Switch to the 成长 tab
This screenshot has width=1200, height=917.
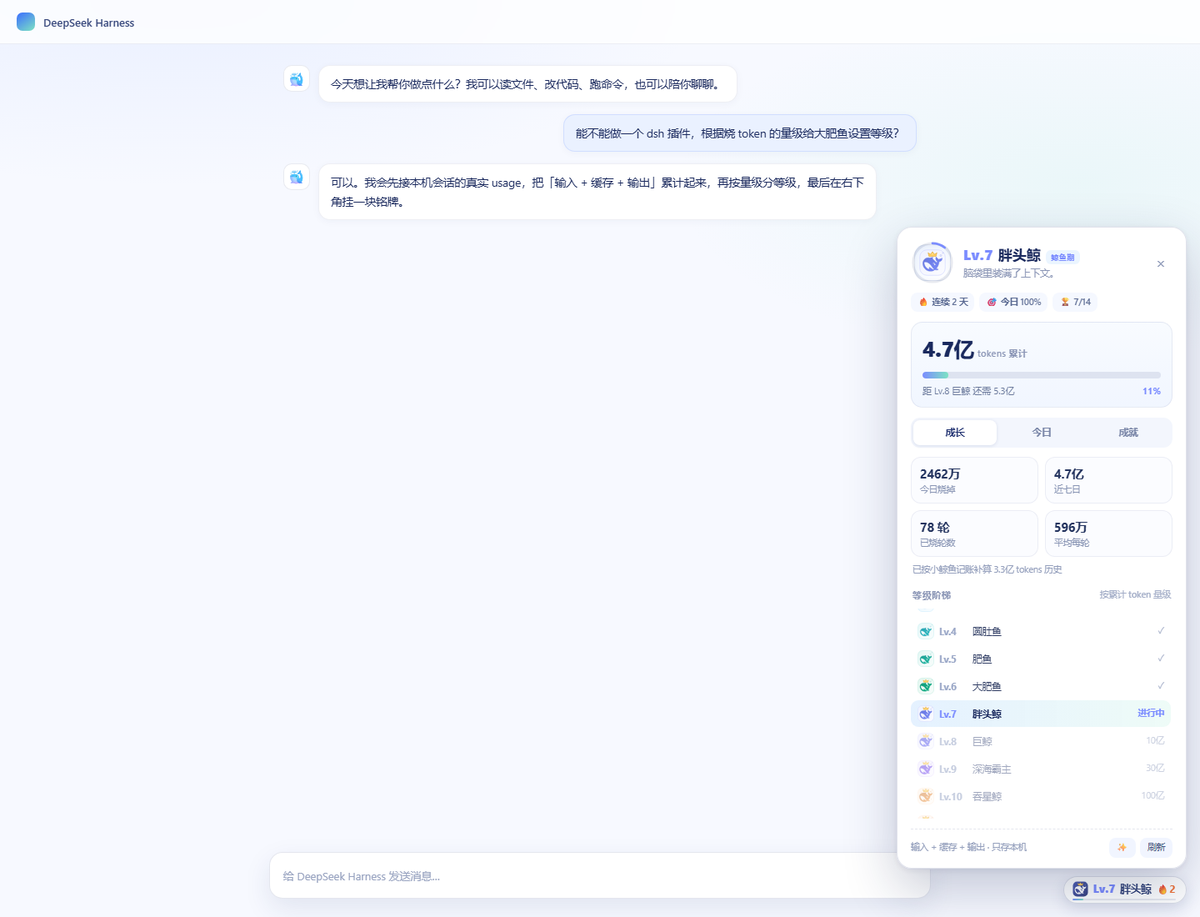click(x=955, y=432)
